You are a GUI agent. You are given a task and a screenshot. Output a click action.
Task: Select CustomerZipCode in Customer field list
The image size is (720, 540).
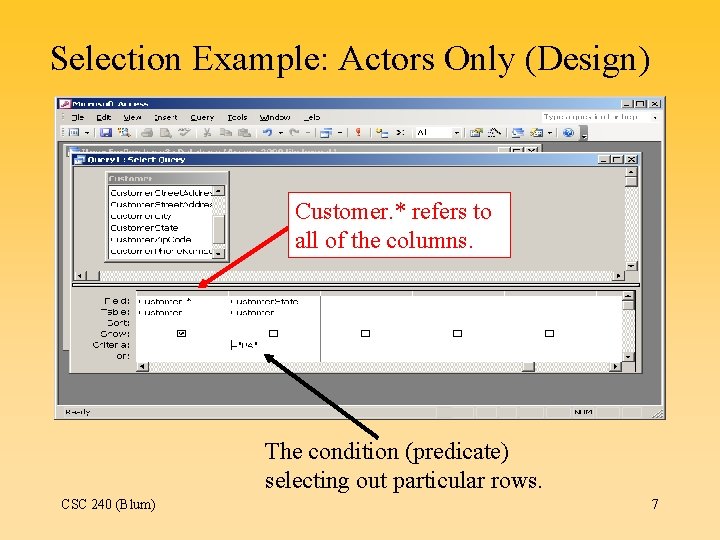151,240
